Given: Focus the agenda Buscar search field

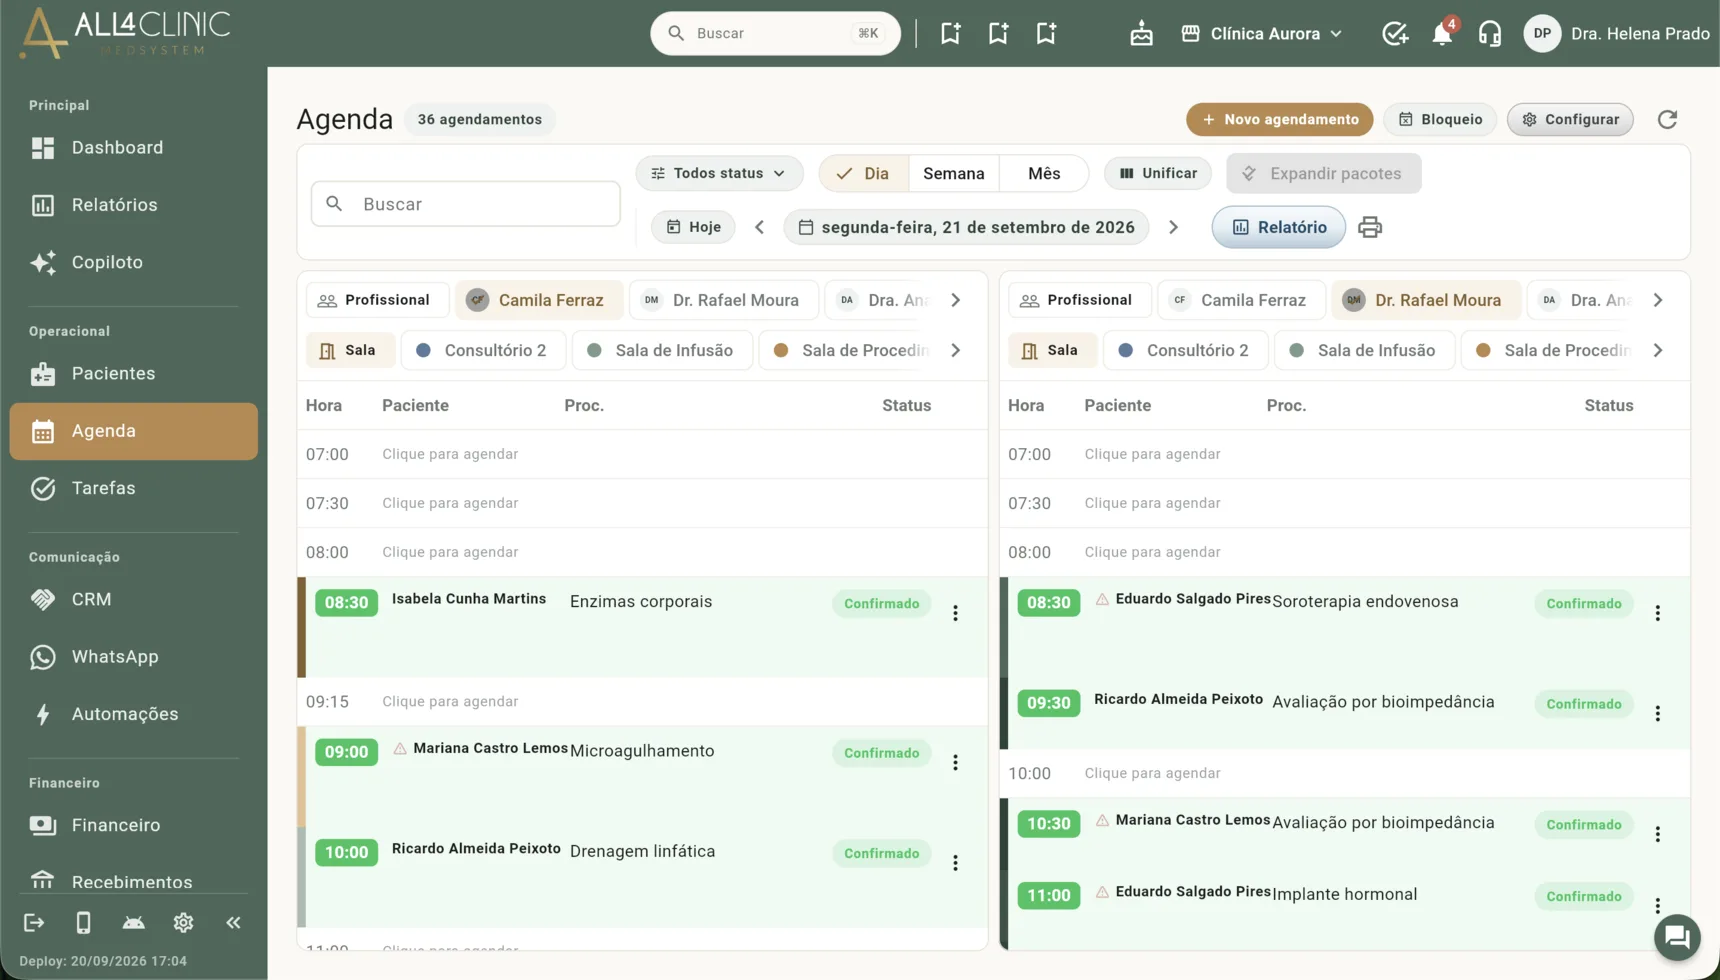Looking at the screenshot, I should pyautogui.click(x=465, y=204).
